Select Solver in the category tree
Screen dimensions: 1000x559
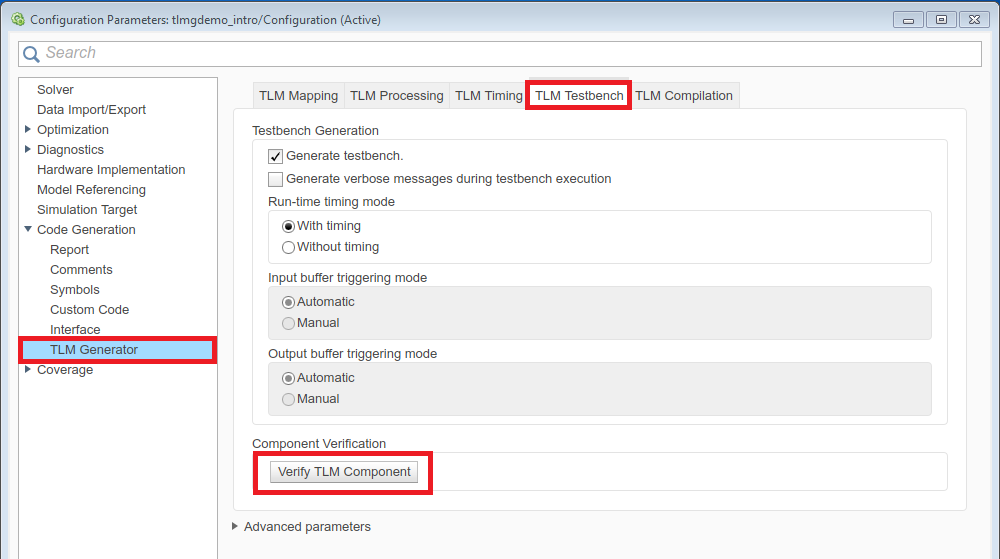tap(55, 90)
